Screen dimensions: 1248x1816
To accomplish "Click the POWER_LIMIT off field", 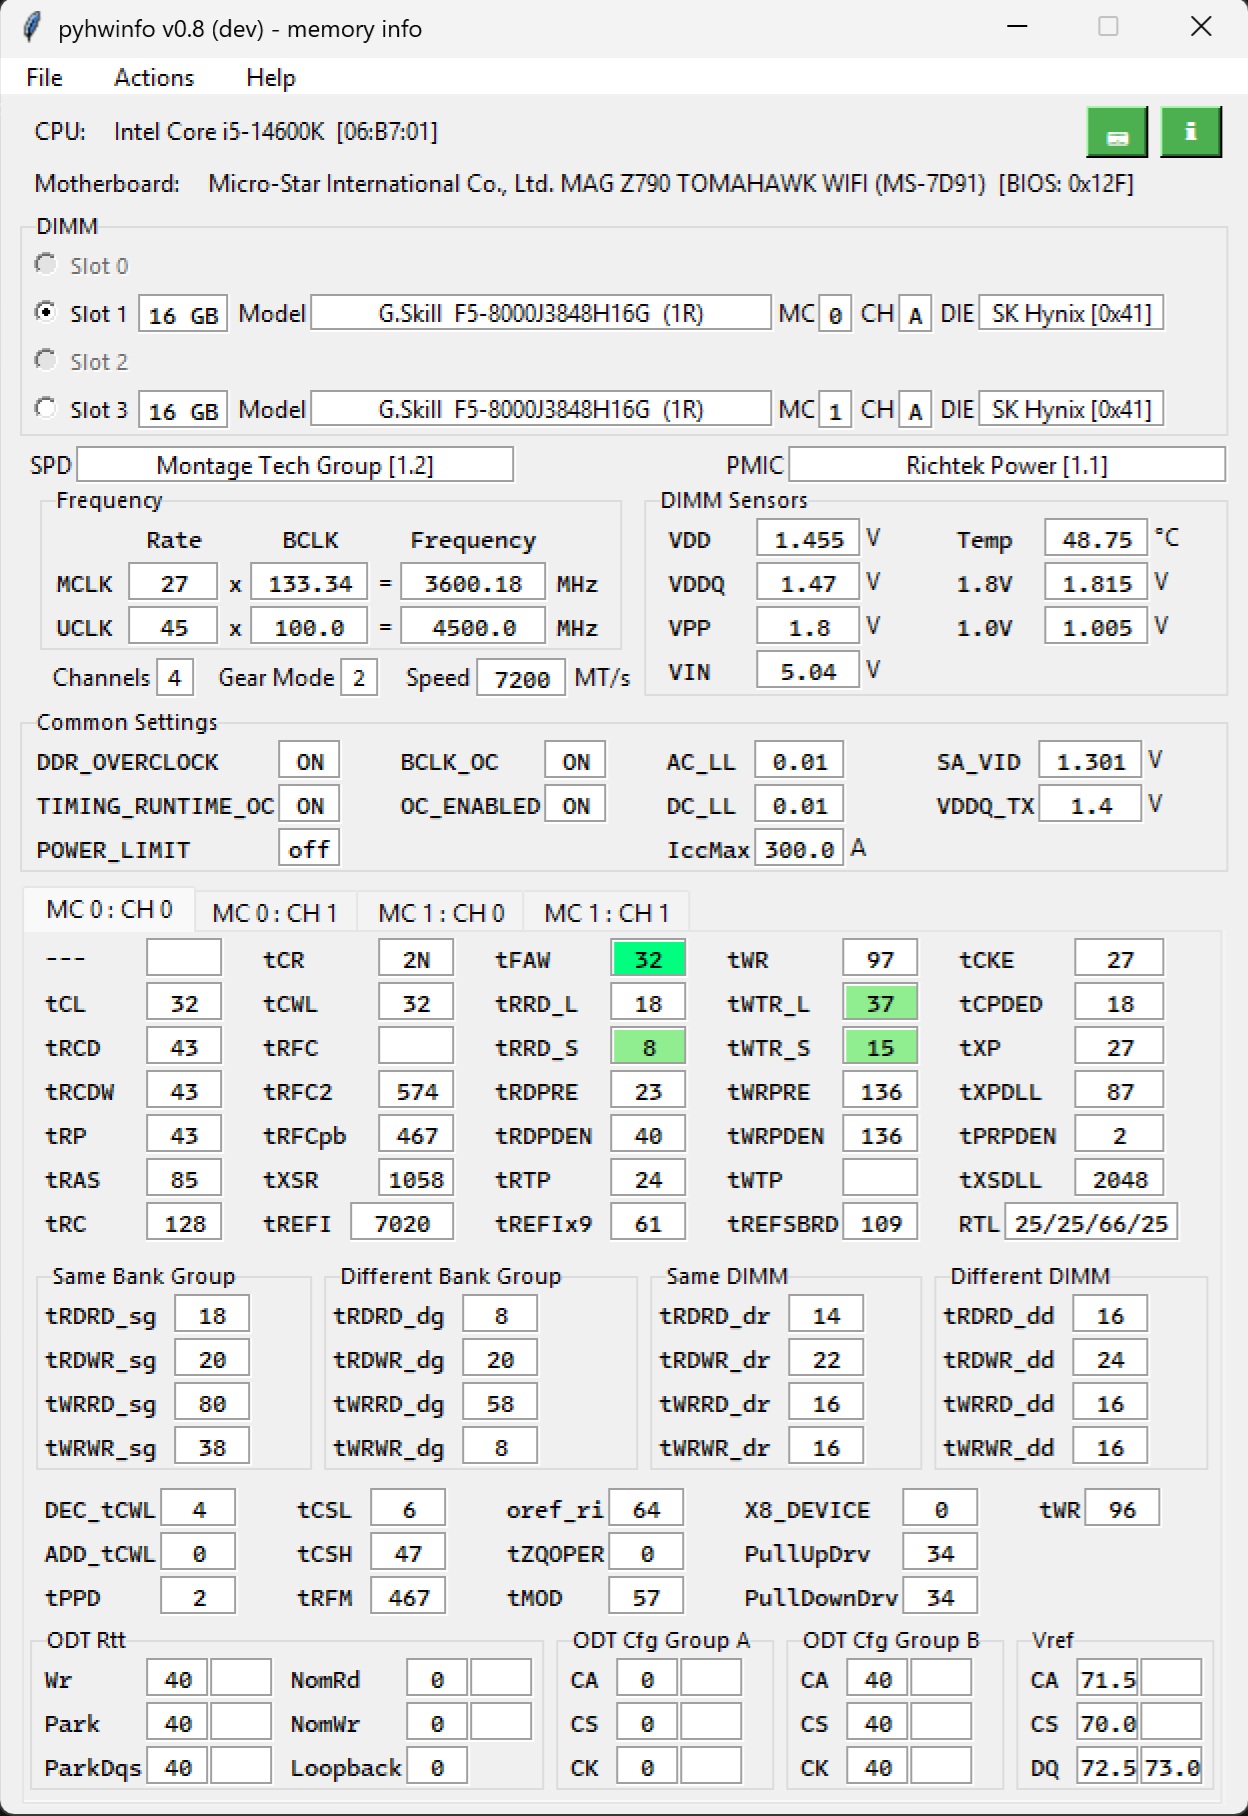I will (309, 850).
